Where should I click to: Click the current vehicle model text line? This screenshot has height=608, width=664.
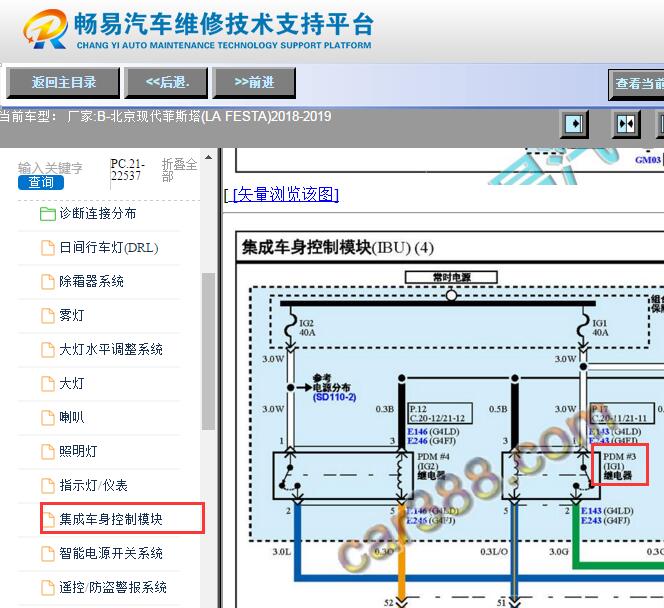166,116
